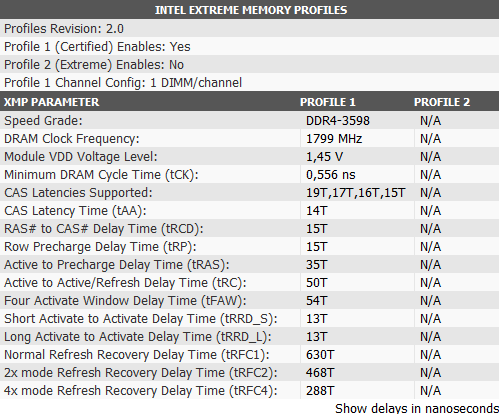The height and width of the screenshot is (414, 501).
Task: Click the Profile 1 (Certified) Enables row
Action: [x=249, y=46]
